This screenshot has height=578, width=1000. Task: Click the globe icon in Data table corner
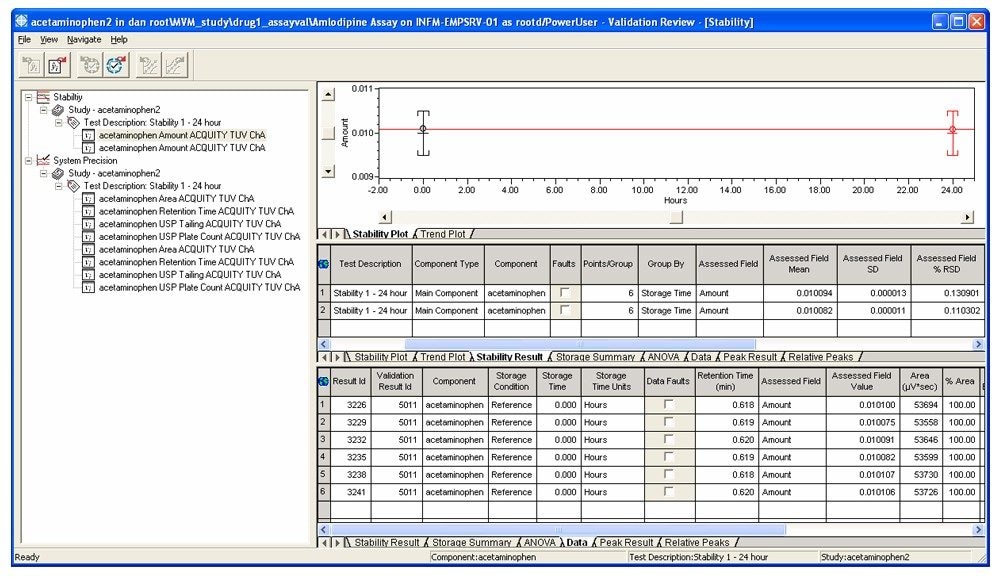pyautogui.click(x=323, y=381)
